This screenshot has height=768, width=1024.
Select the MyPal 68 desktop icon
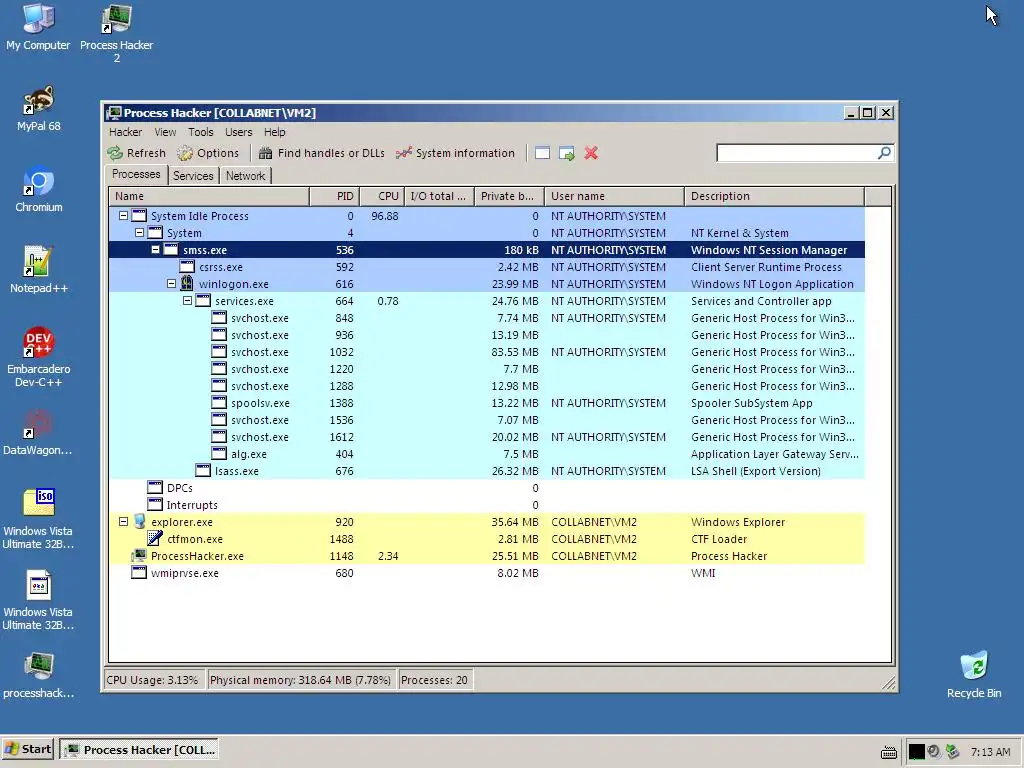click(39, 108)
